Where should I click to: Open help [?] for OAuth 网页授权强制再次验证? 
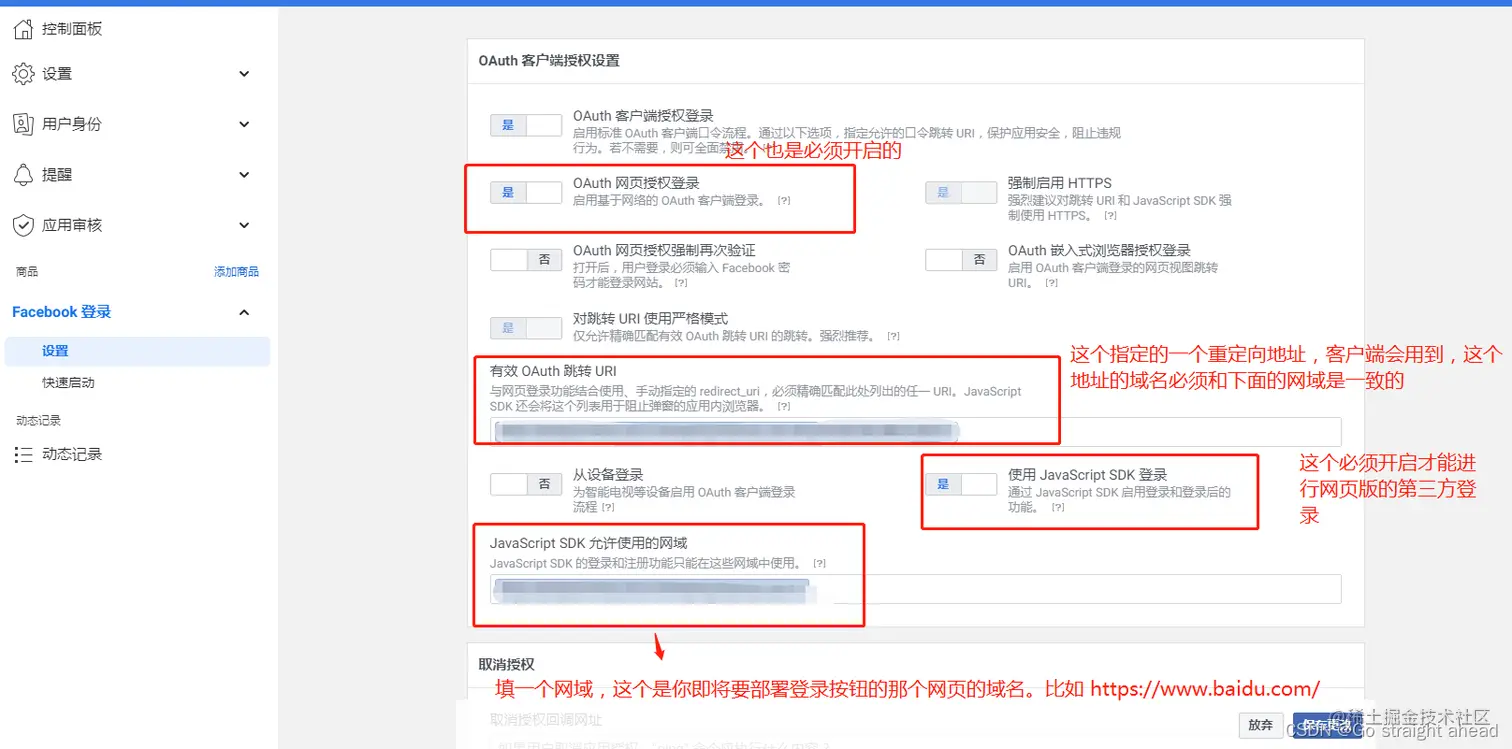[x=680, y=284]
